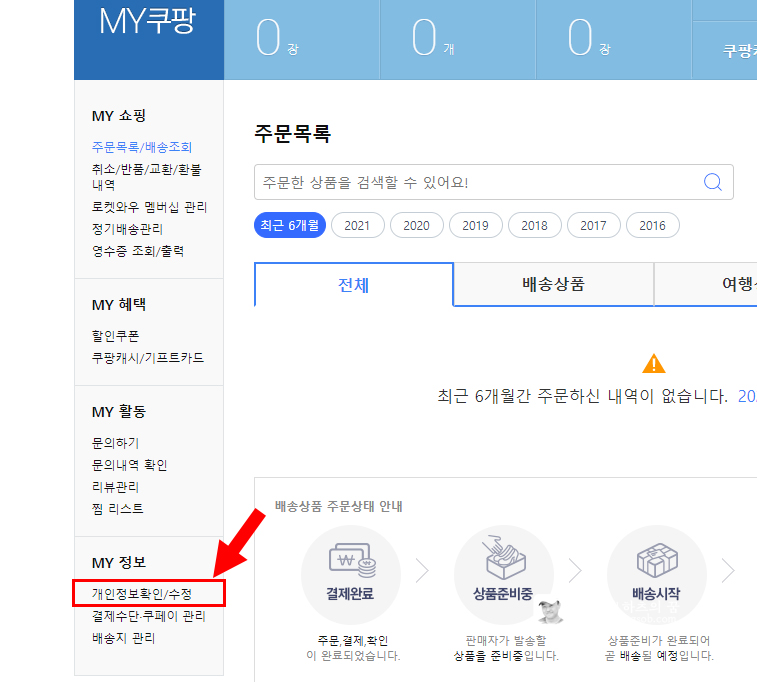757x682 pixels.
Task: Filter orders by year 2017
Action: [x=593, y=225]
